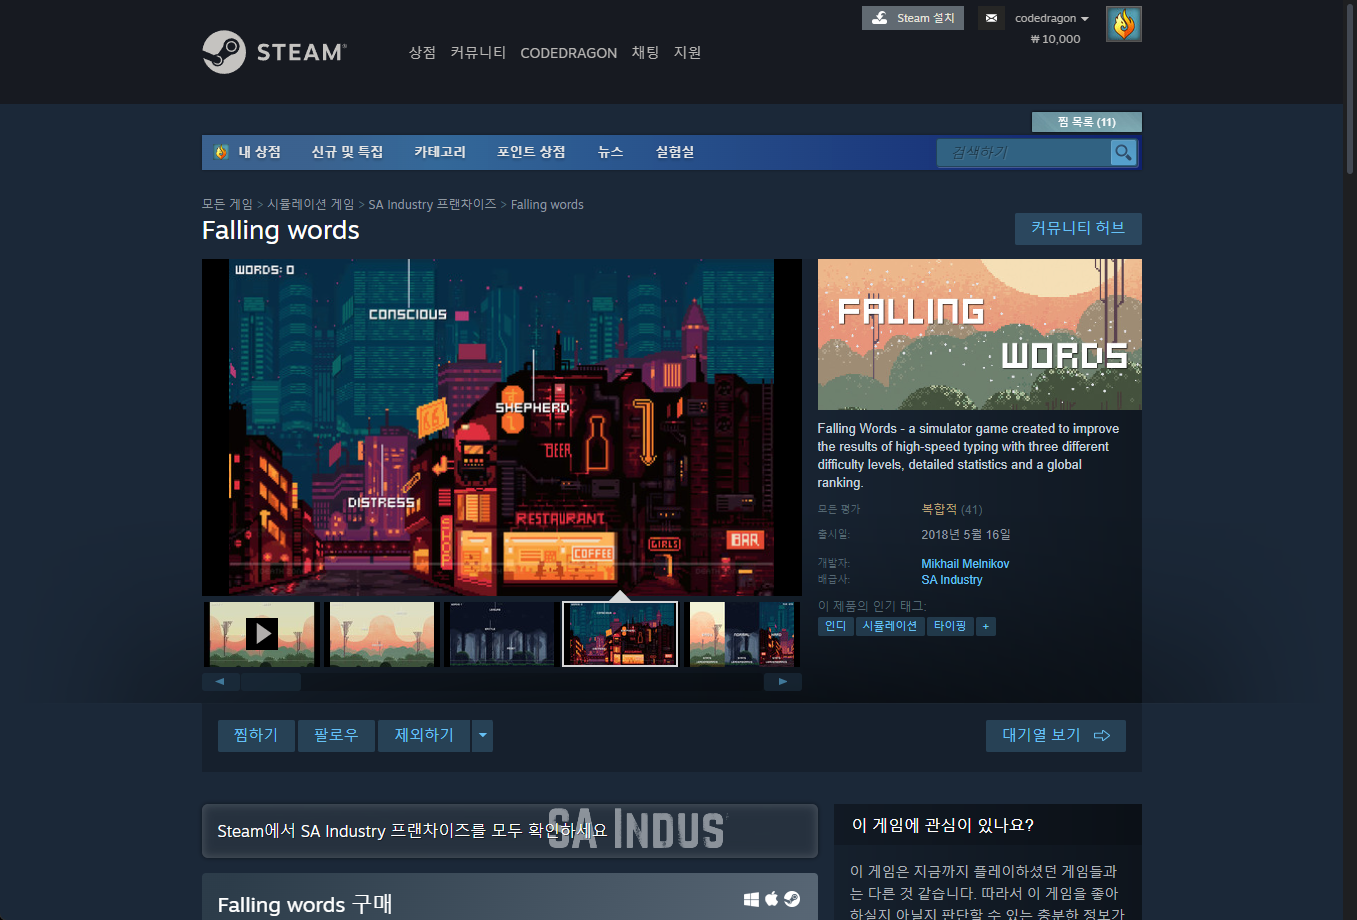Open 상점 menu in header
The height and width of the screenshot is (920, 1357).
[422, 52]
